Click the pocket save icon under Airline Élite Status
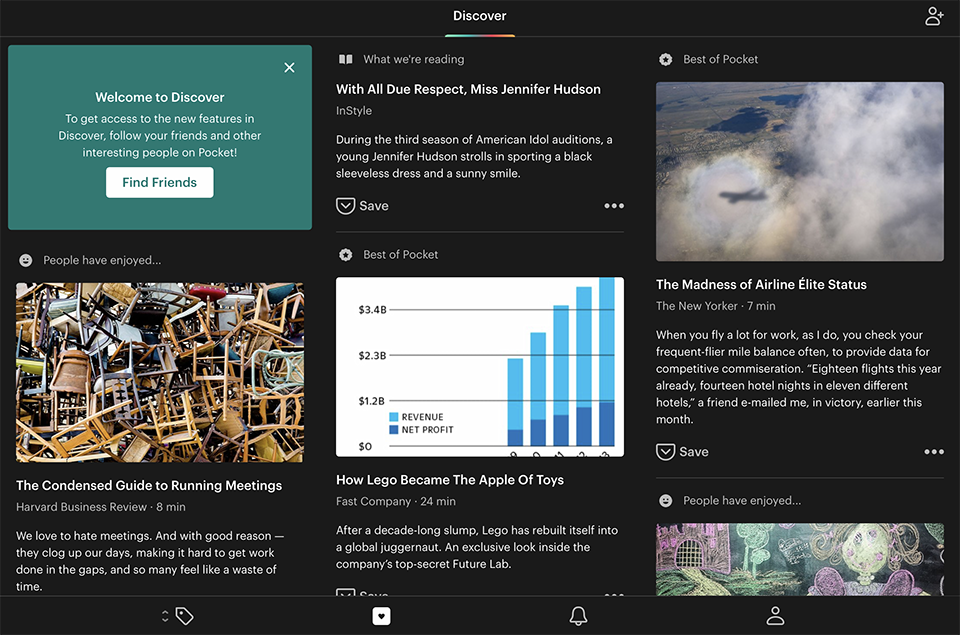Screen dimensions: 960x635 click(666, 452)
